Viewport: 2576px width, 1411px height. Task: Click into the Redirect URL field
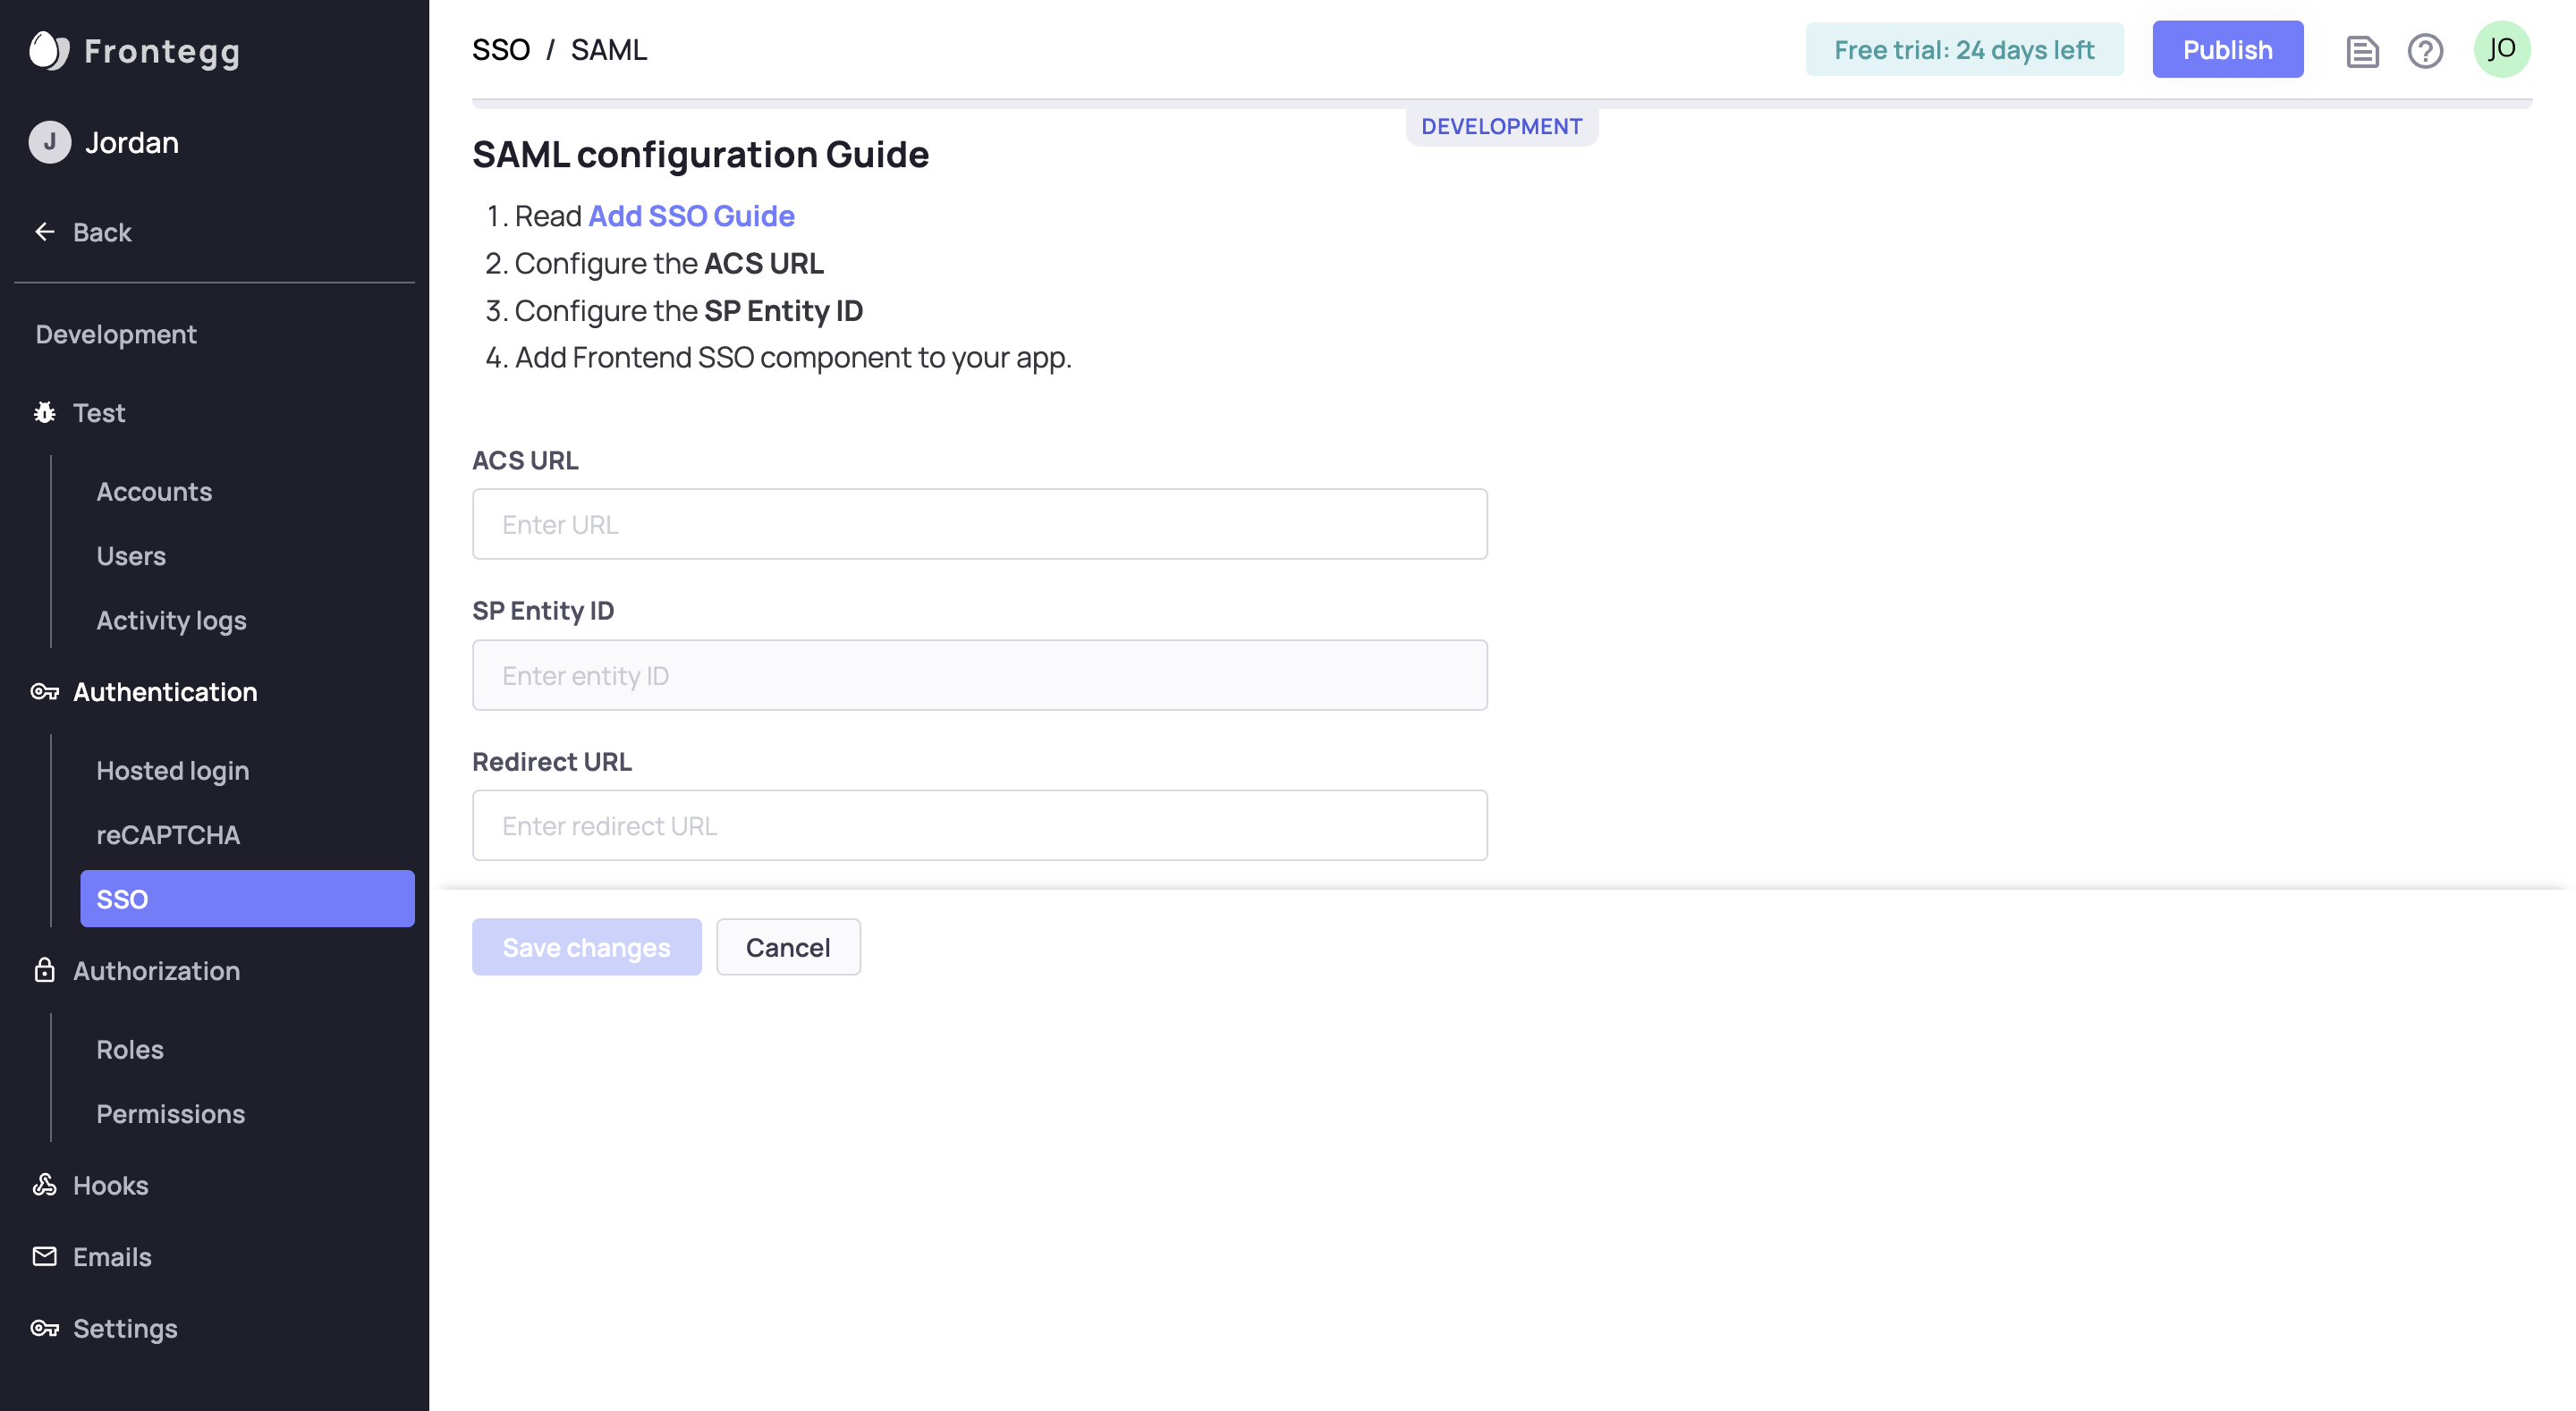coord(979,826)
